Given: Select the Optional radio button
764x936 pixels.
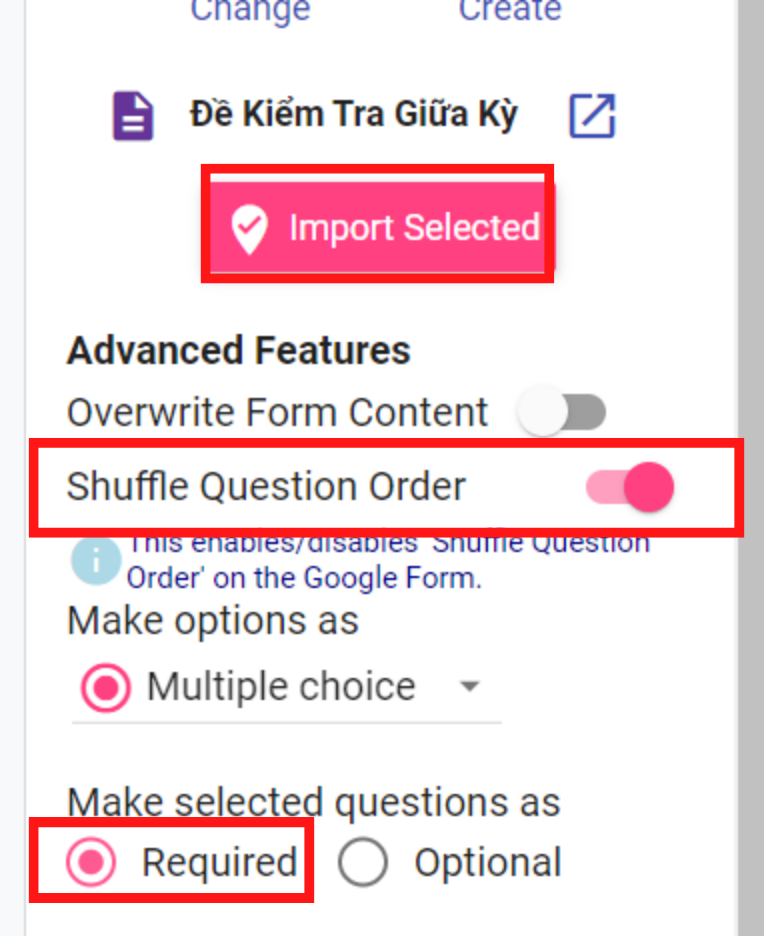Looking at the screenshot, I should (363, 861).
